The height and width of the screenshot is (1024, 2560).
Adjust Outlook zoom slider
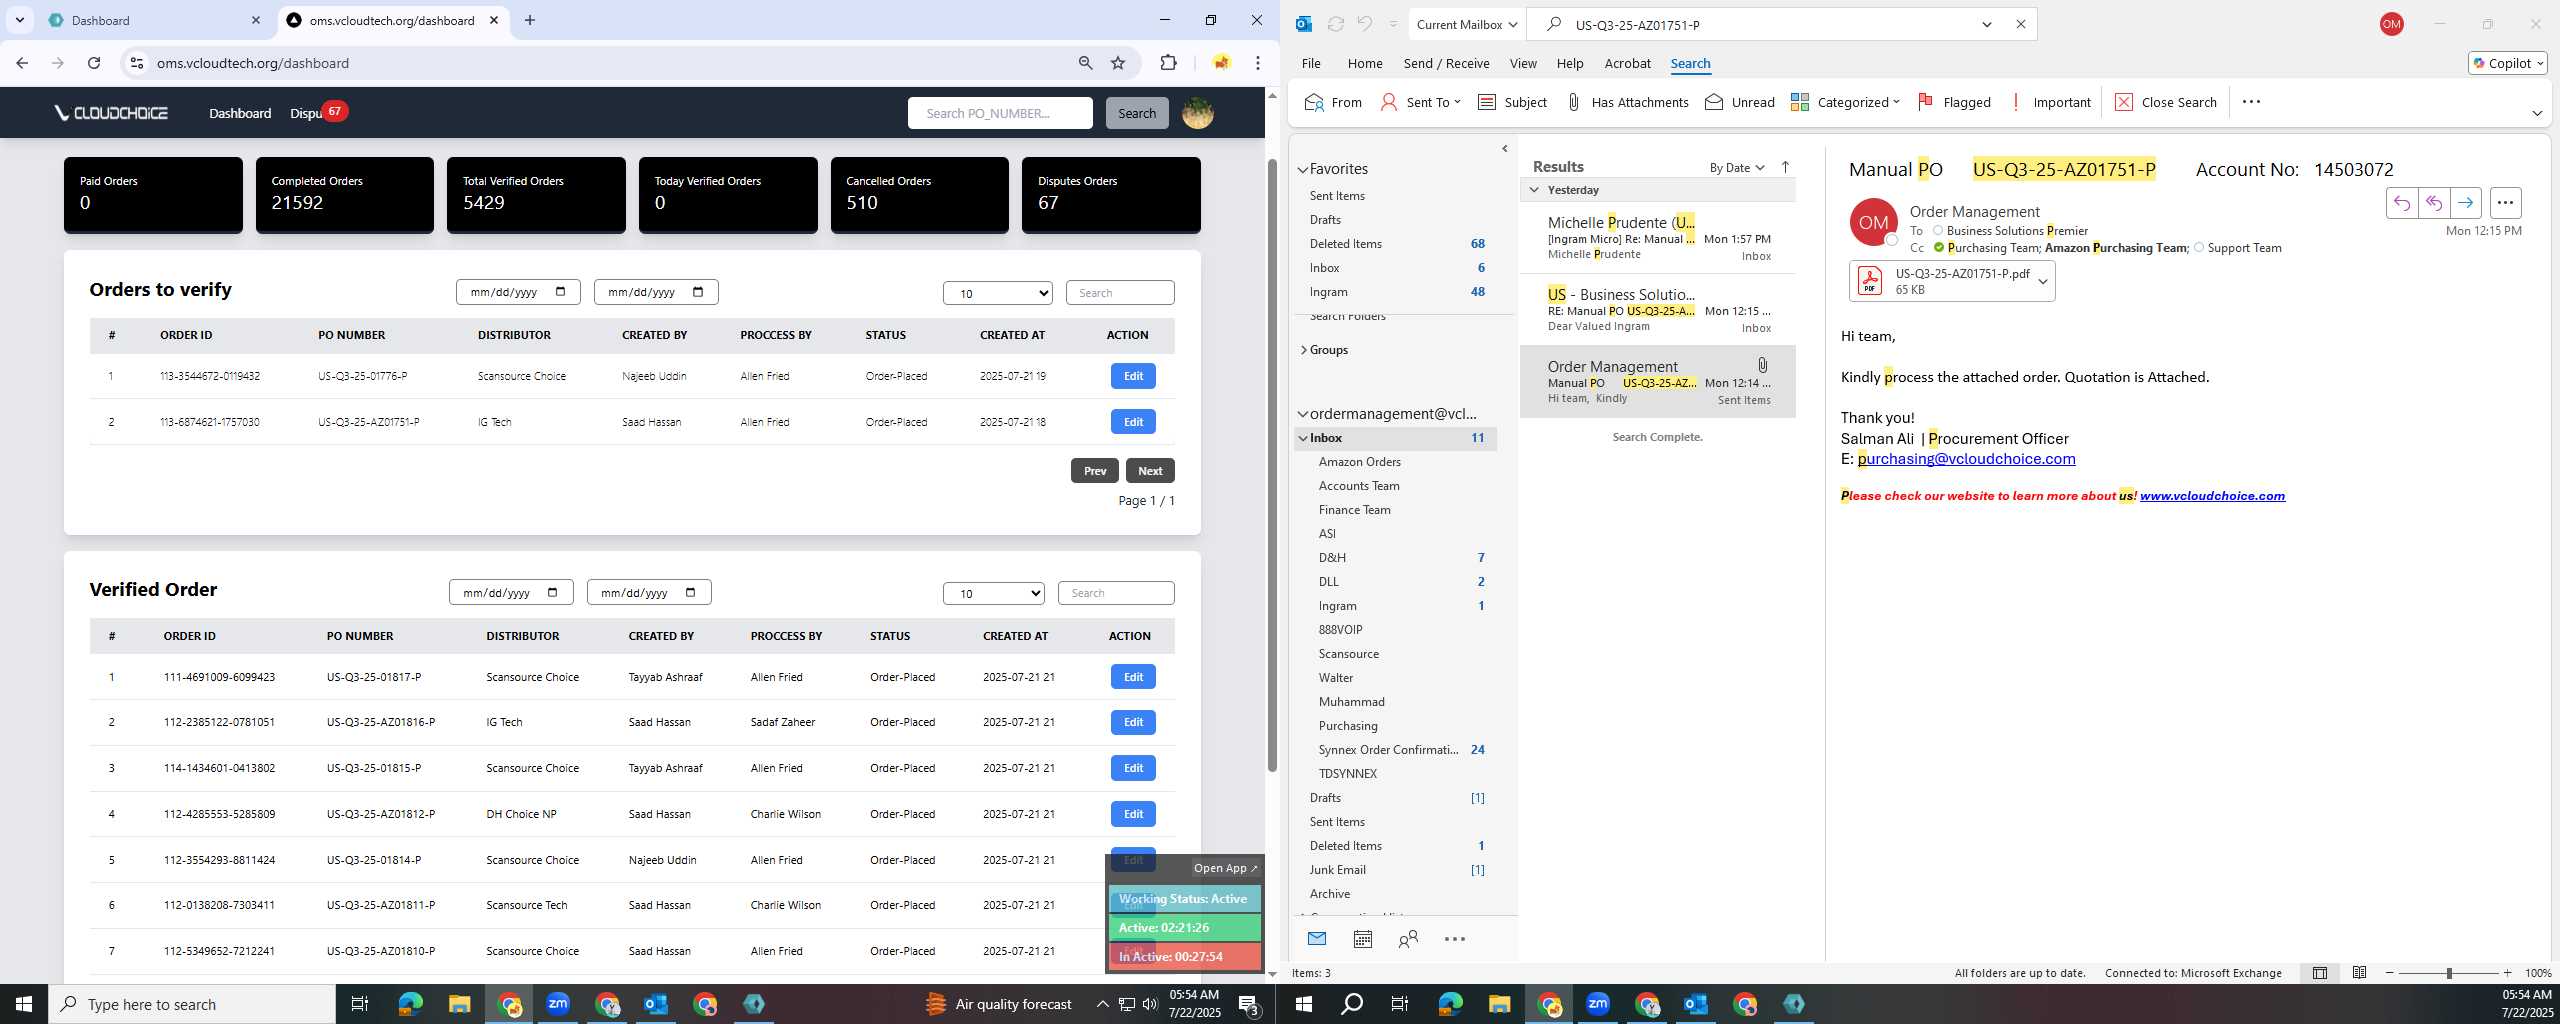pos(2449,973)
